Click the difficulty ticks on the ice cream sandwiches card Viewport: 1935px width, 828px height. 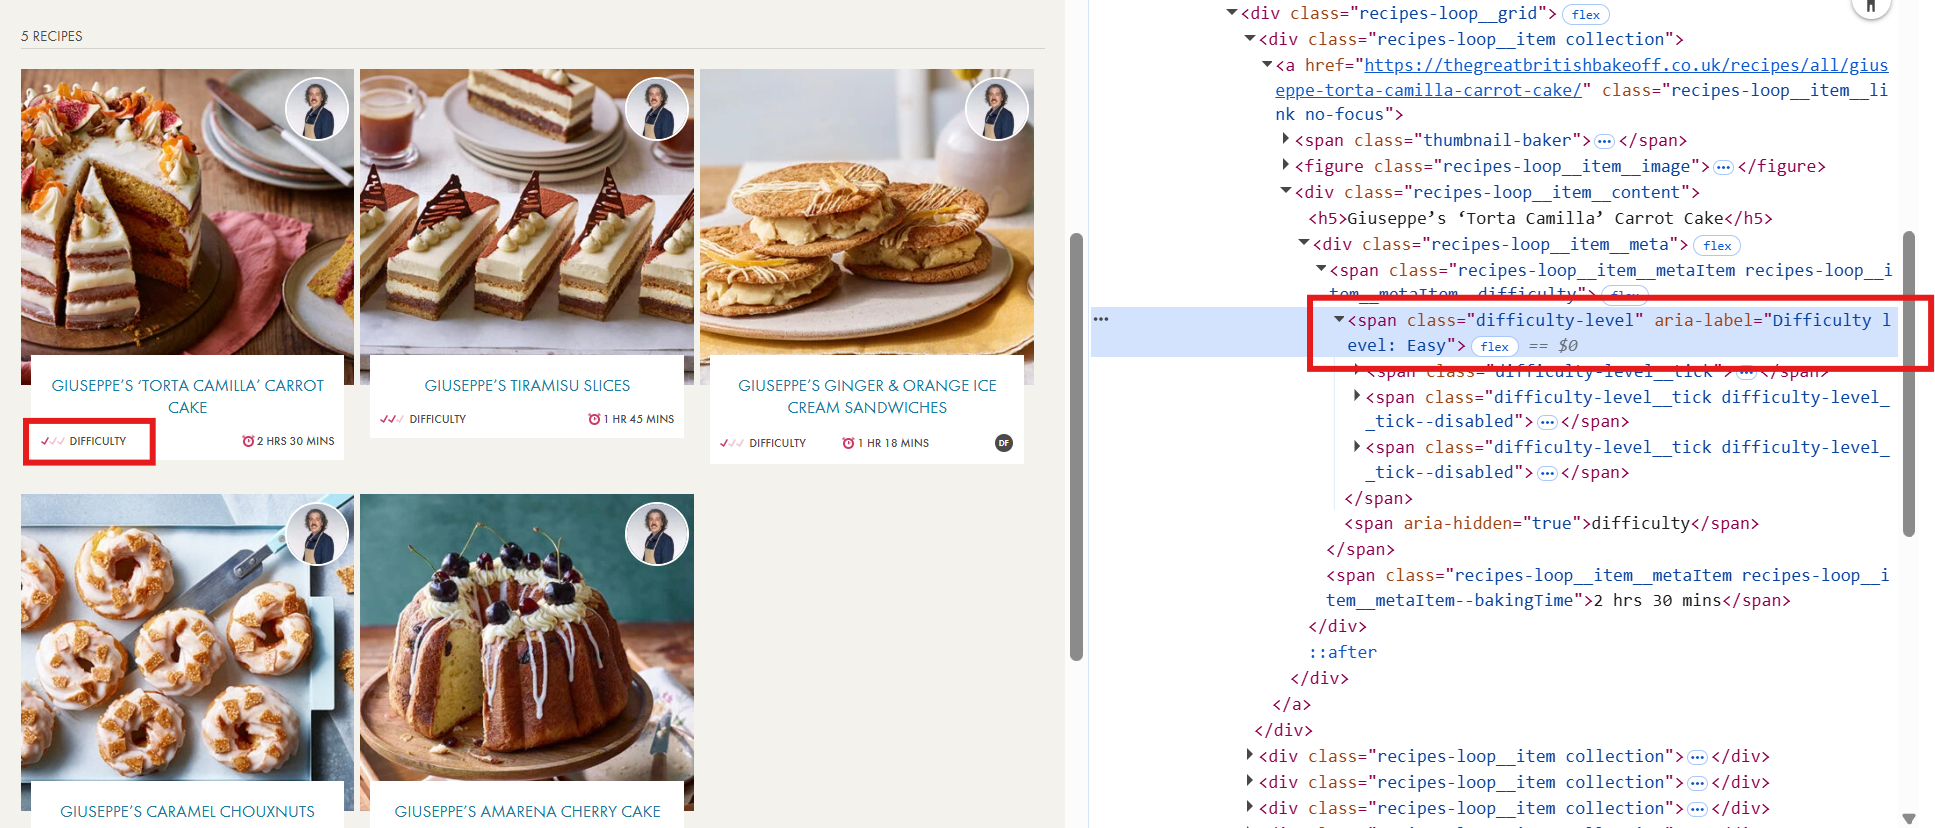point(732,443)
